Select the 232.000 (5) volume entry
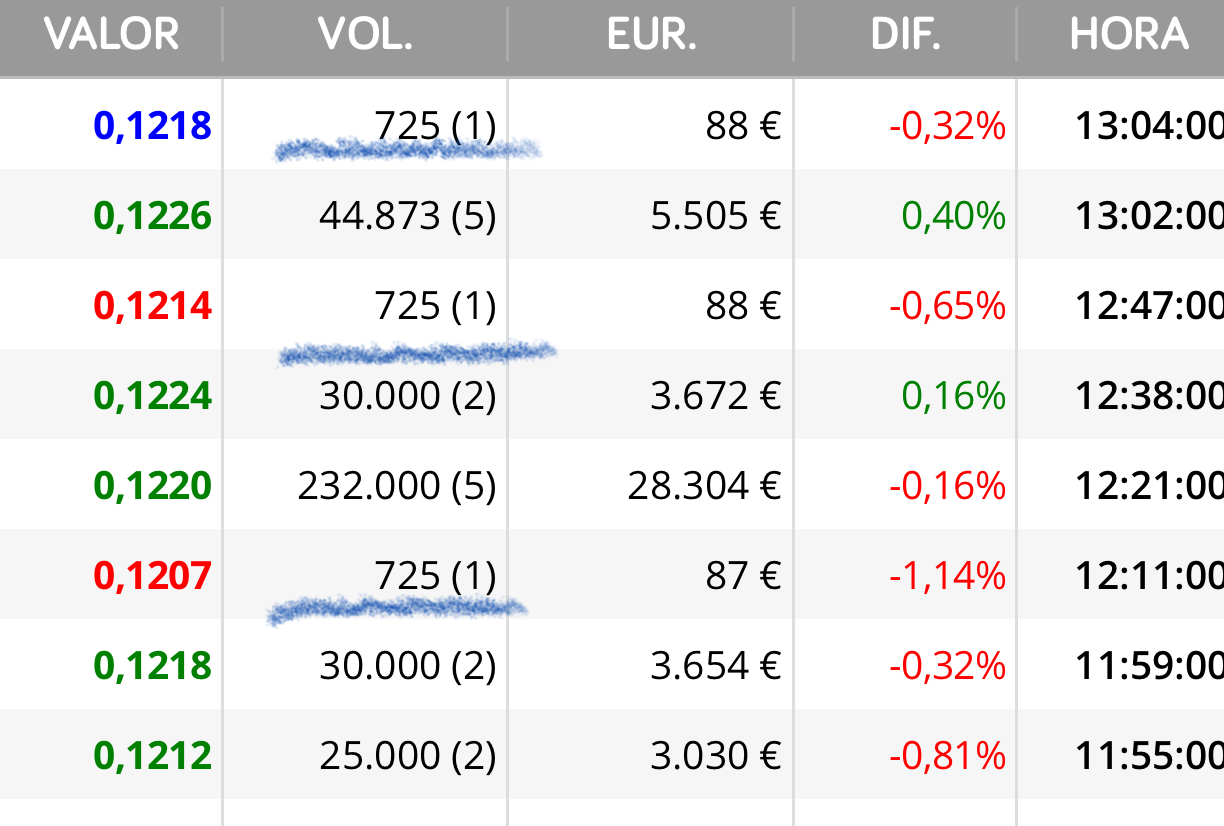This screenshot has width=1224, height=826. pos(397,486)
